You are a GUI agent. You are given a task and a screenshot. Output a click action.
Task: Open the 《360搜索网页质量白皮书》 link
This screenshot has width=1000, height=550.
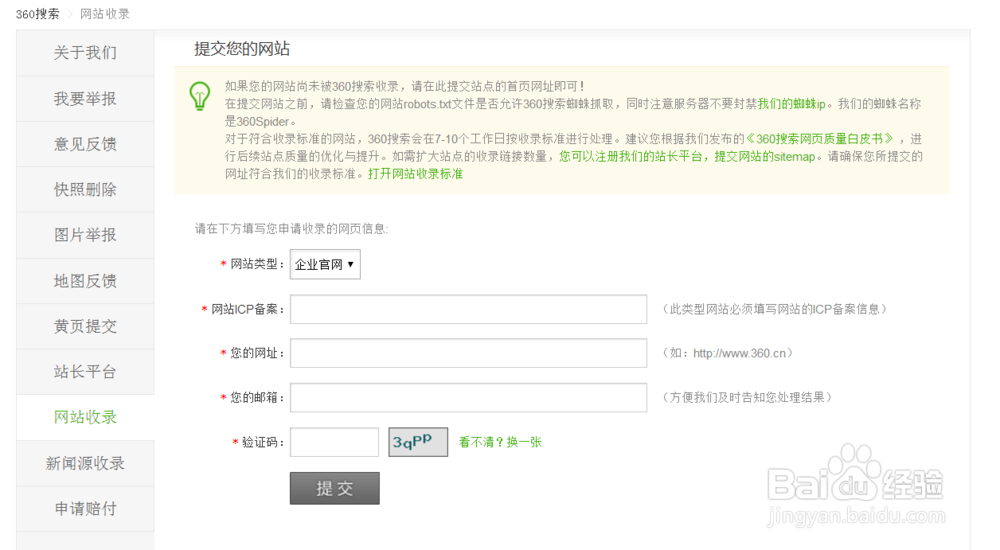(819, 139)
